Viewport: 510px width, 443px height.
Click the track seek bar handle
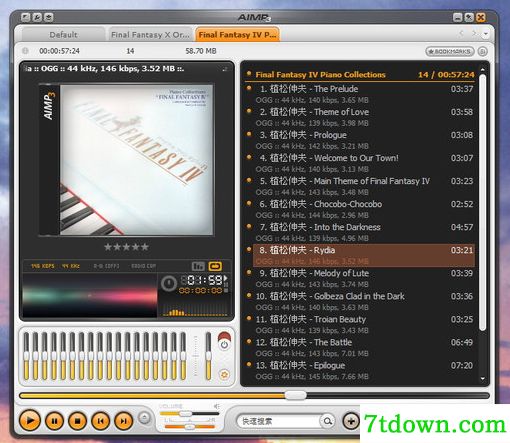click(296, 395)
